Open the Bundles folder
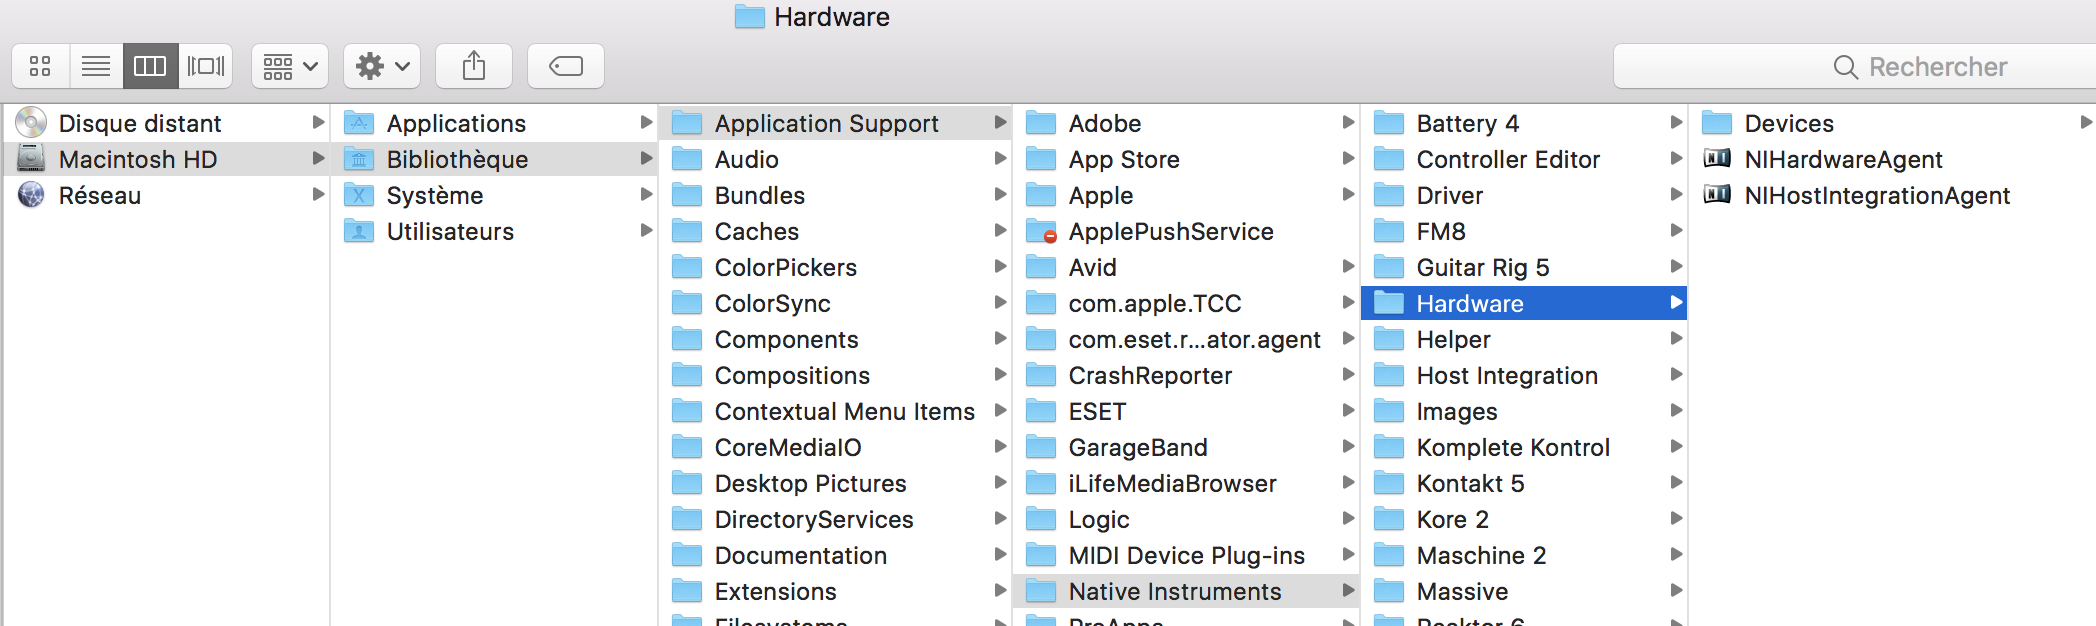This screenshot has height=626, width=2096. pyautogui.click(x=836, y=195)
